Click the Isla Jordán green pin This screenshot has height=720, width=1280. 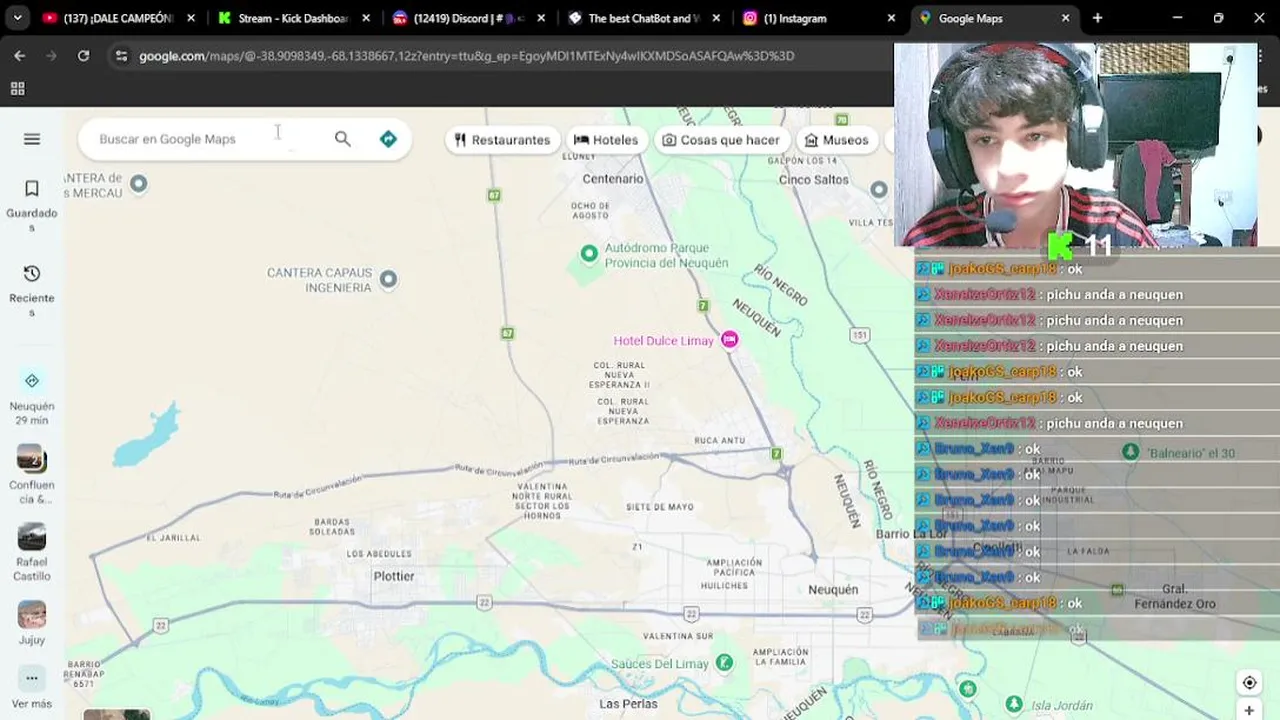[1014, 704]
